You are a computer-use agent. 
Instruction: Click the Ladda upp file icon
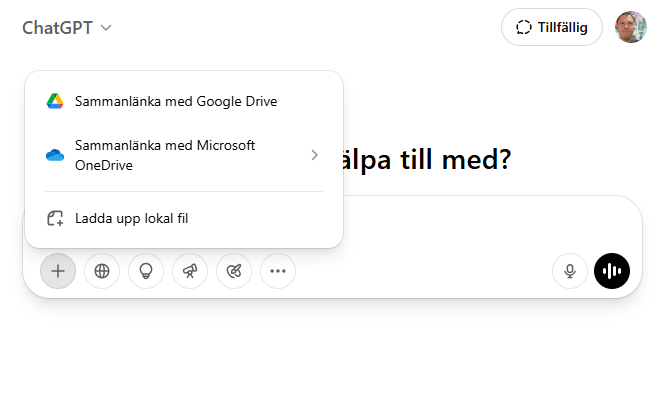click(x=55, y=218)
